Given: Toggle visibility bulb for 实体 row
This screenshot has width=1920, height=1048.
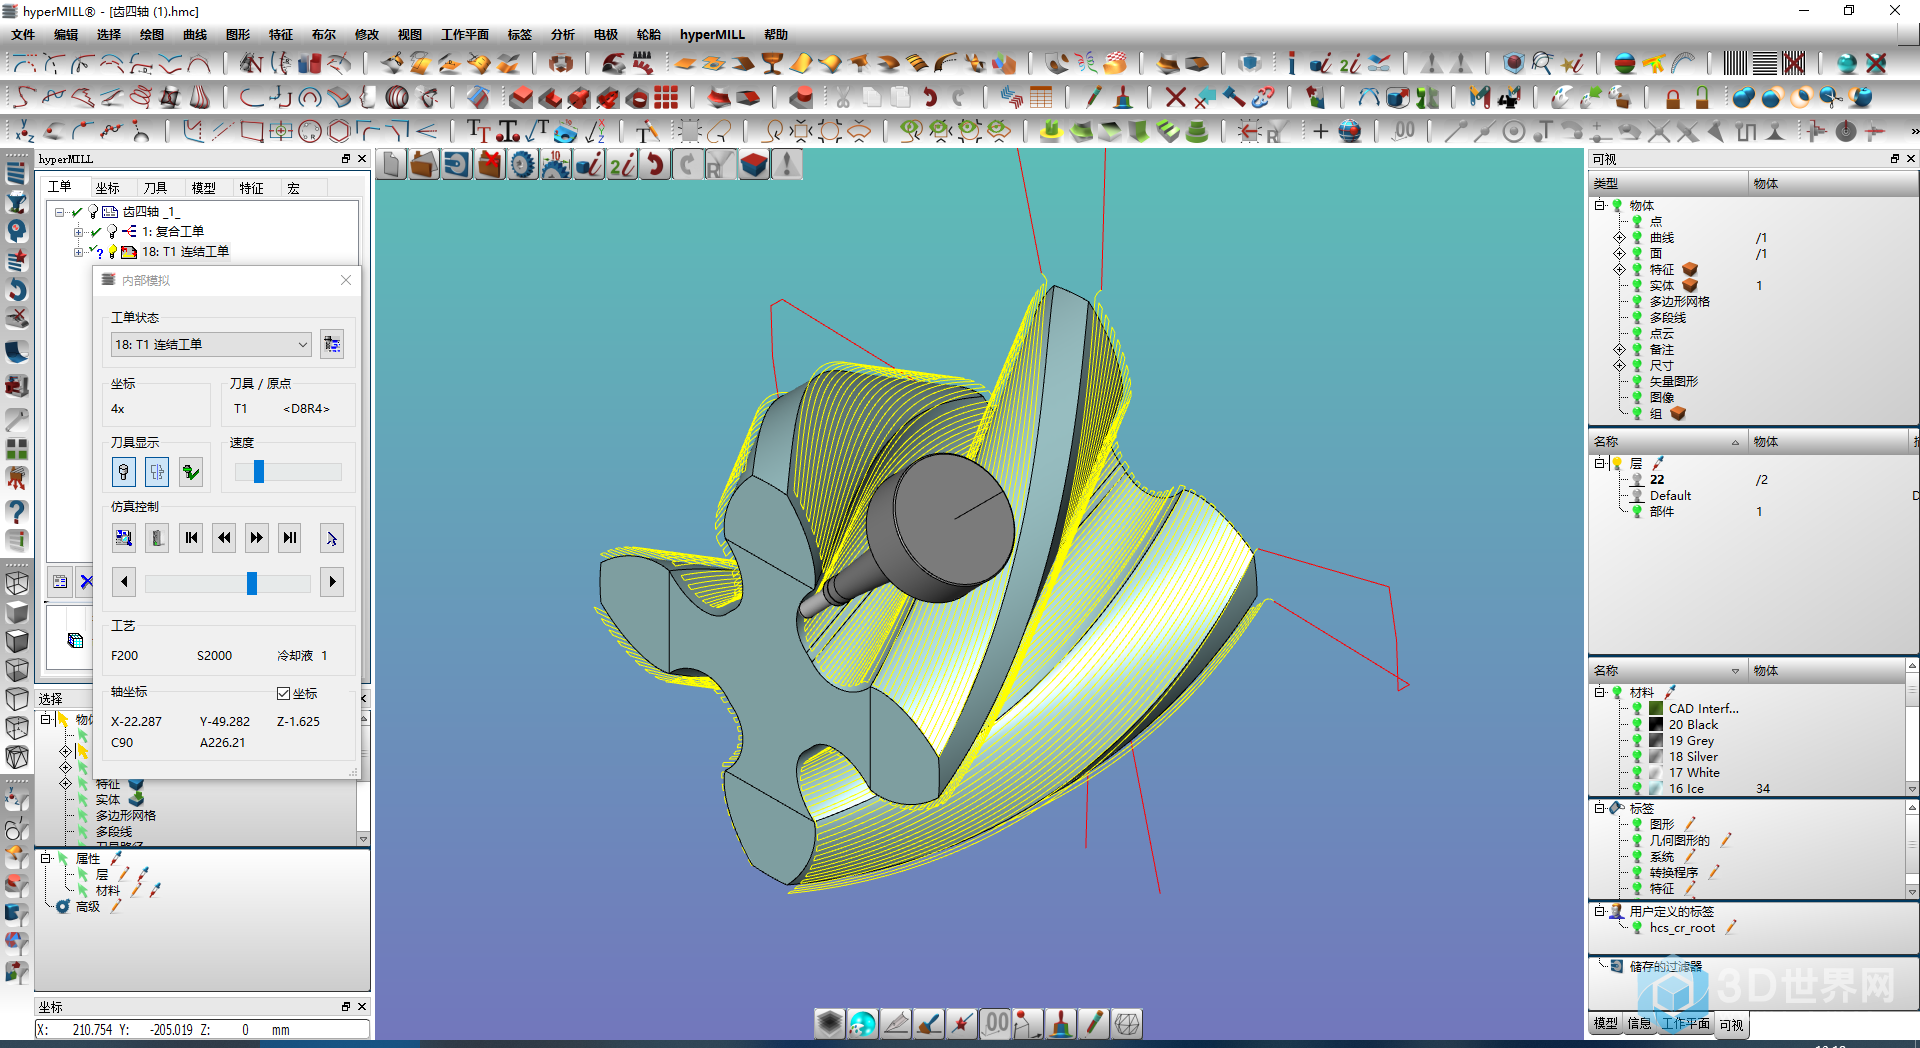Looking at the screenshot, I should click(x=1637, y=286).
